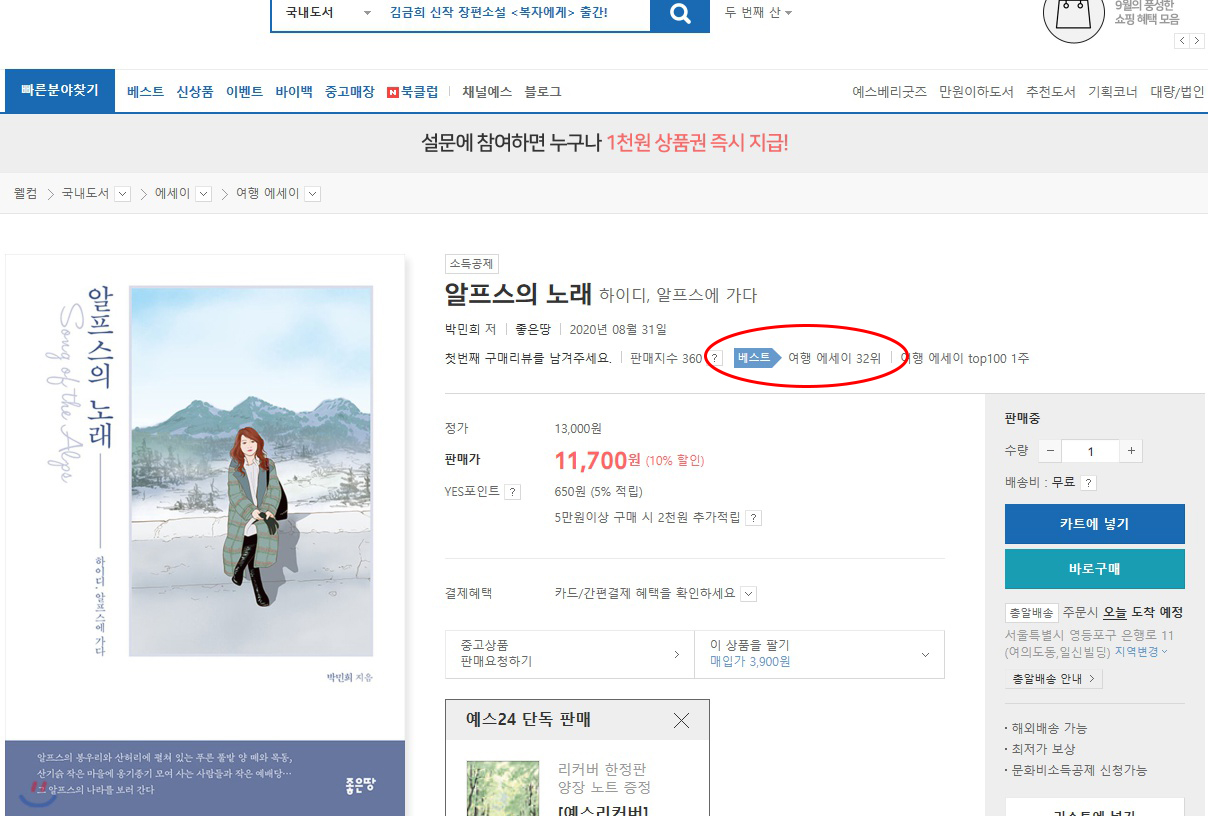The image size is (1208, 816).
Task: Click the 해외배송 가능 text
Action: click(1049, 728)
